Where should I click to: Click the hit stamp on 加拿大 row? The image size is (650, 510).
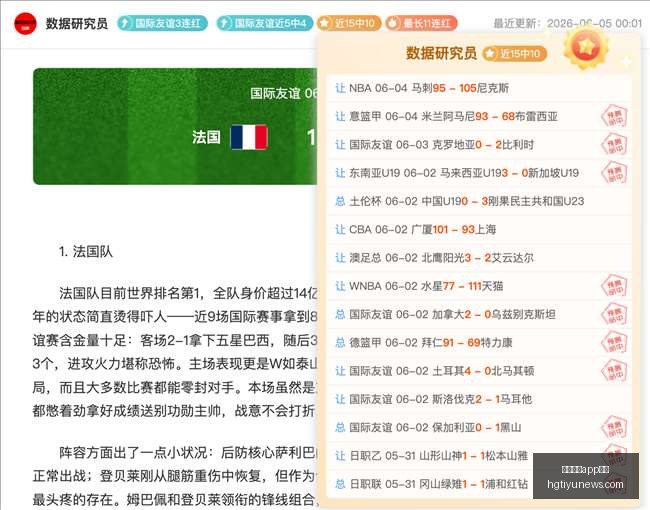(614, 315)
